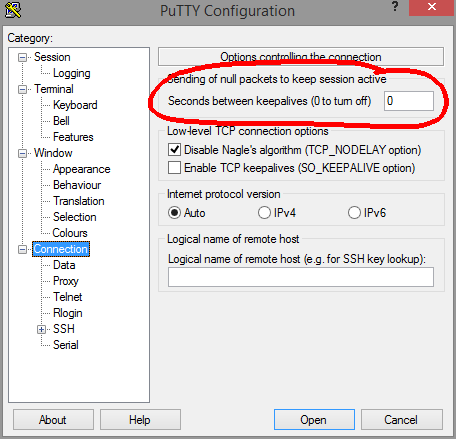Screen dimensions: 456x439
Task: Select the Translation category
Action: click(79, 201)
